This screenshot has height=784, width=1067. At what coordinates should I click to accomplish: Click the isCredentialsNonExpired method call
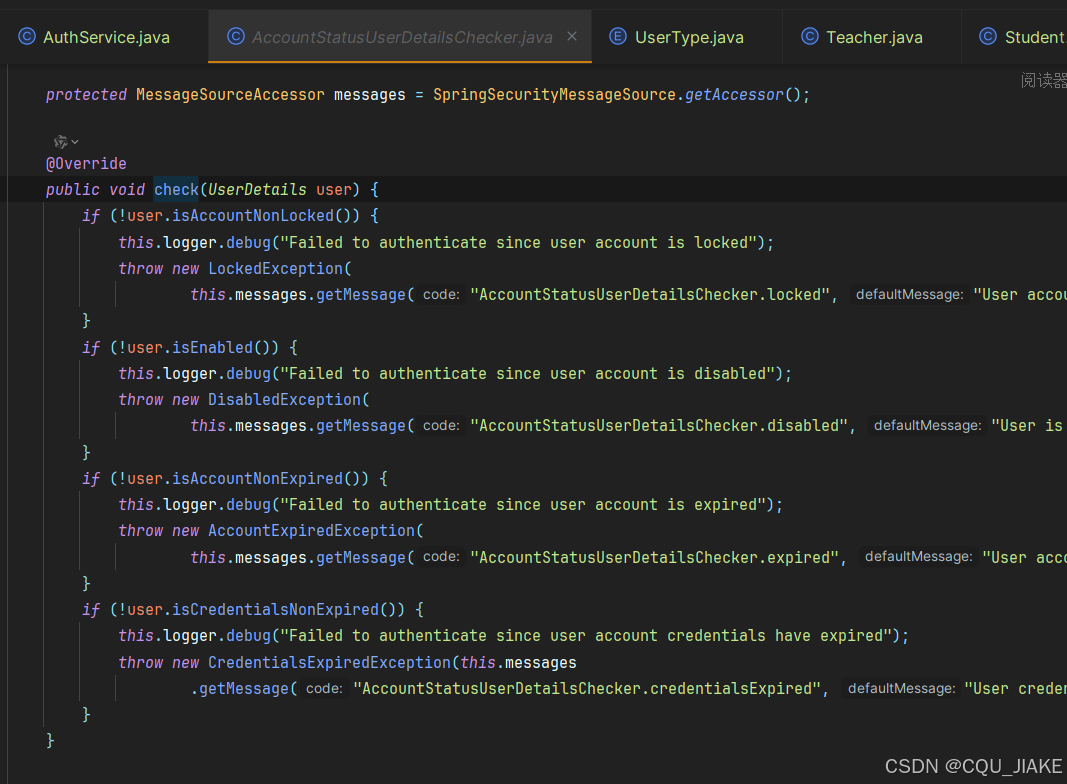276,610
